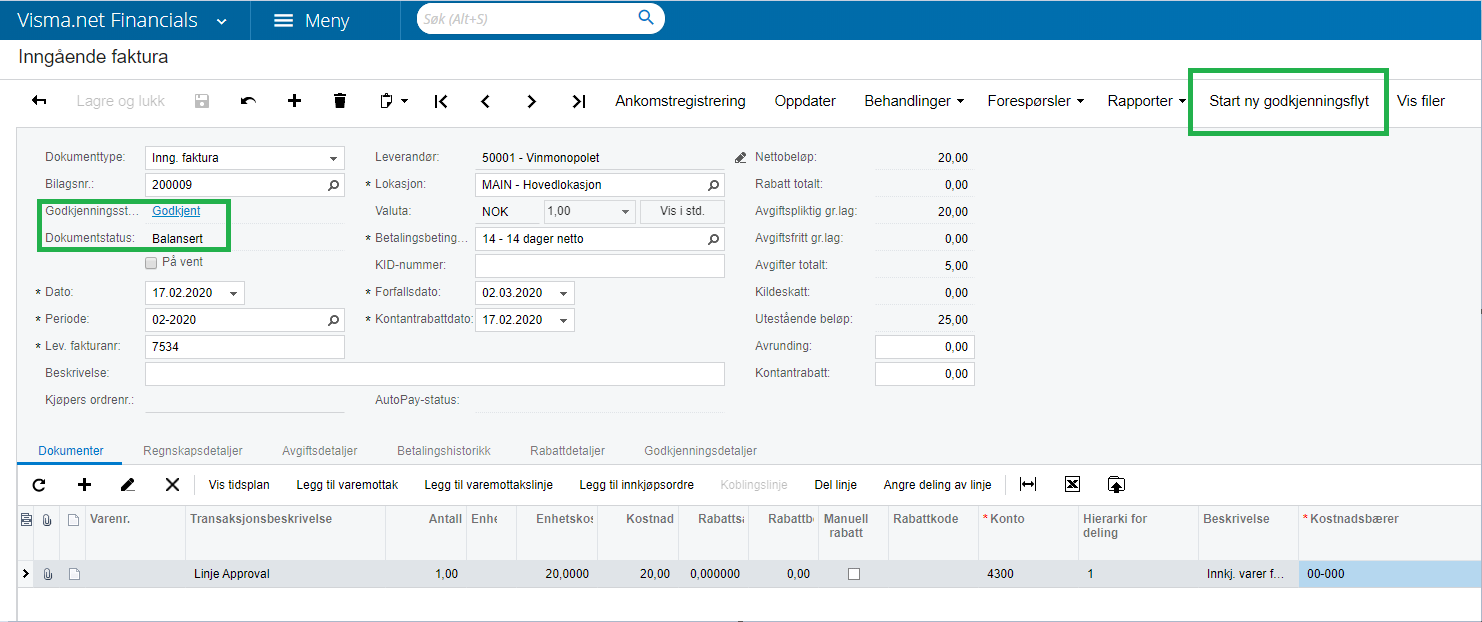
Task: Click the search magnifier in top bar
Action: coord(646,18)
